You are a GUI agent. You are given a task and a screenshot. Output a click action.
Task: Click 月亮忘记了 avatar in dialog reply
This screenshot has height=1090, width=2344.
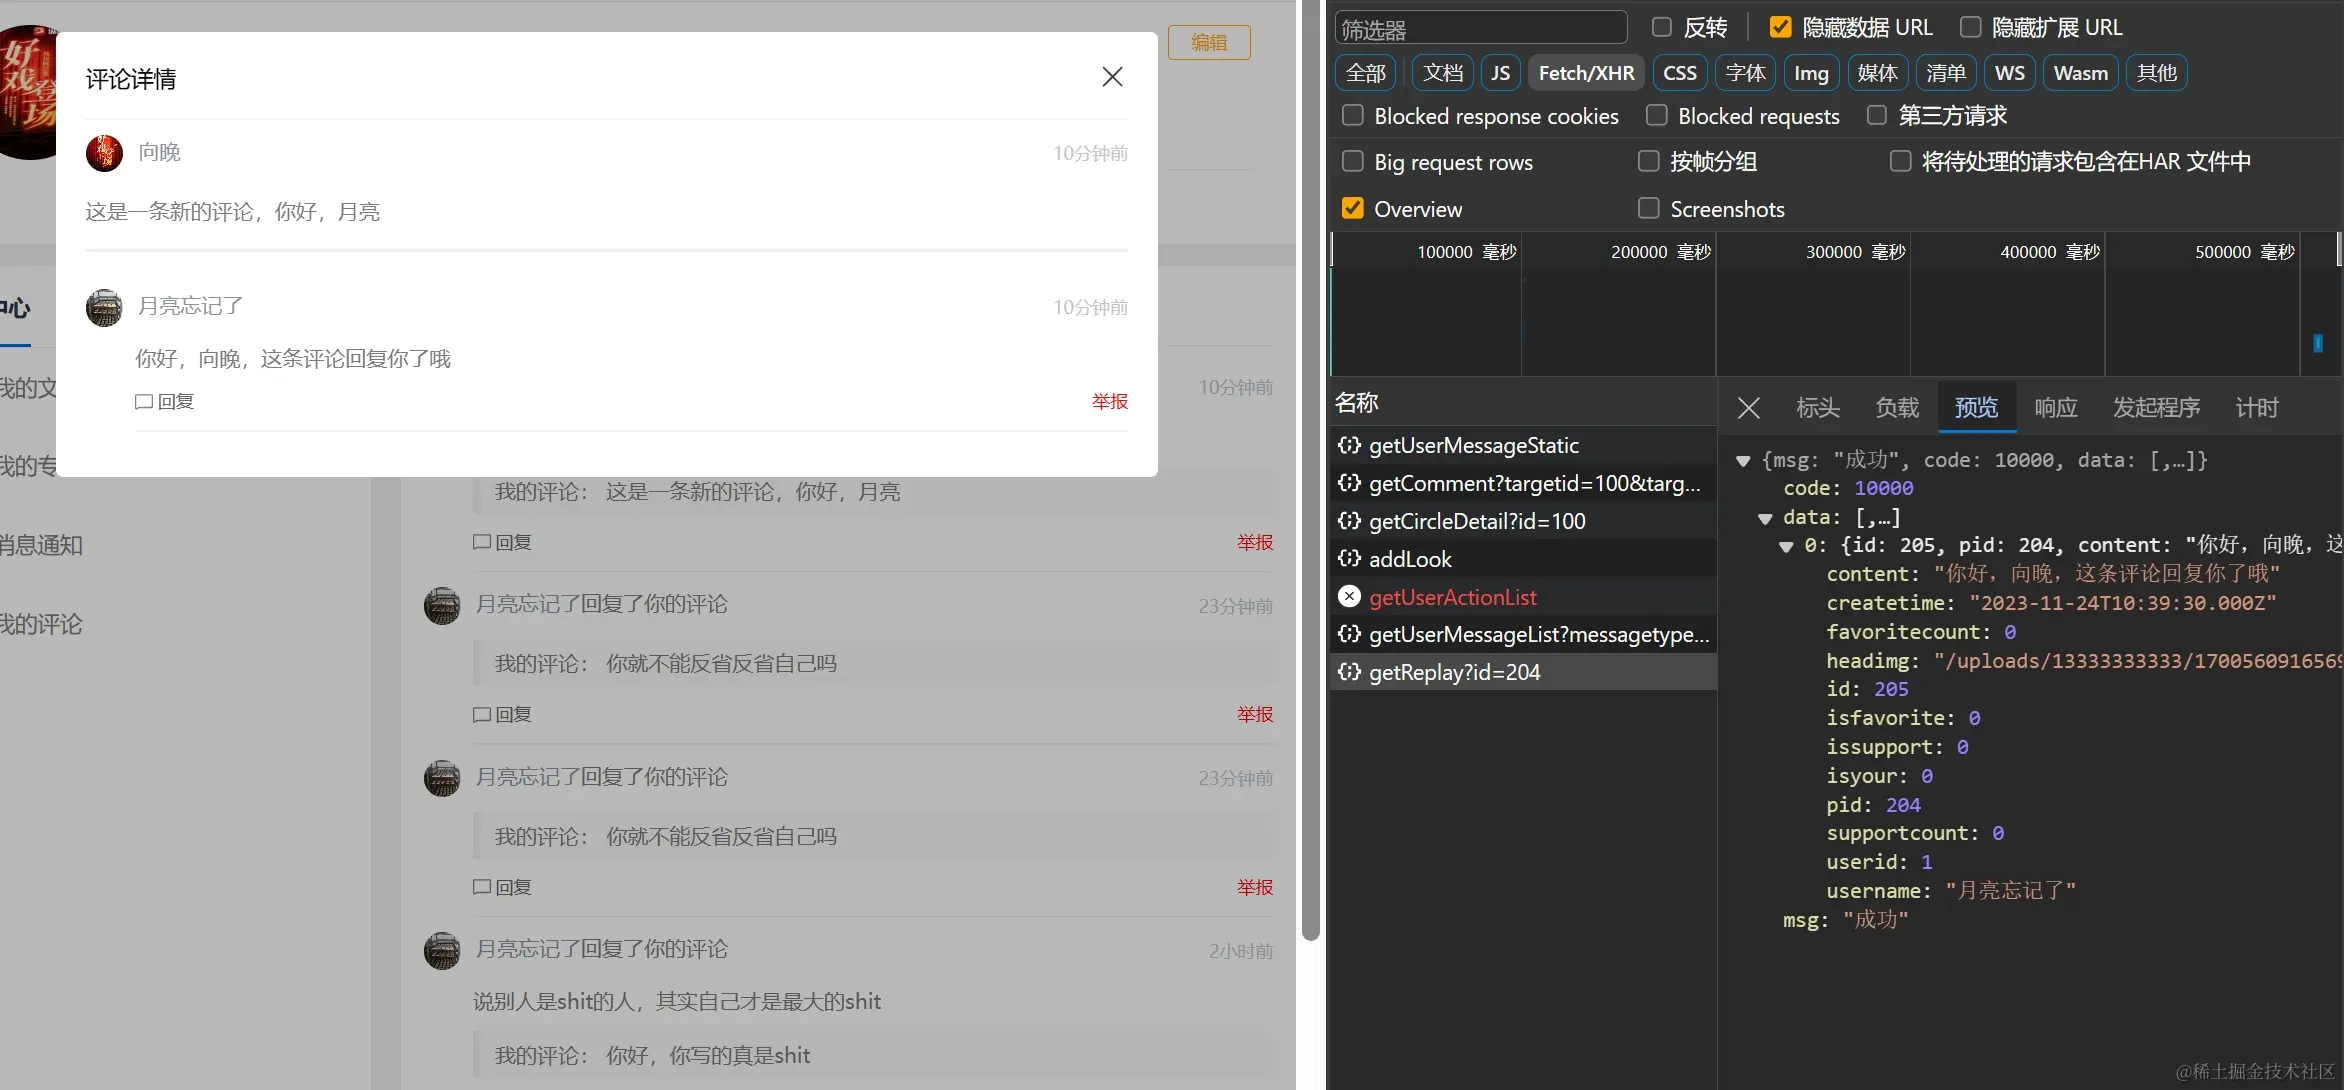point(104,307)
